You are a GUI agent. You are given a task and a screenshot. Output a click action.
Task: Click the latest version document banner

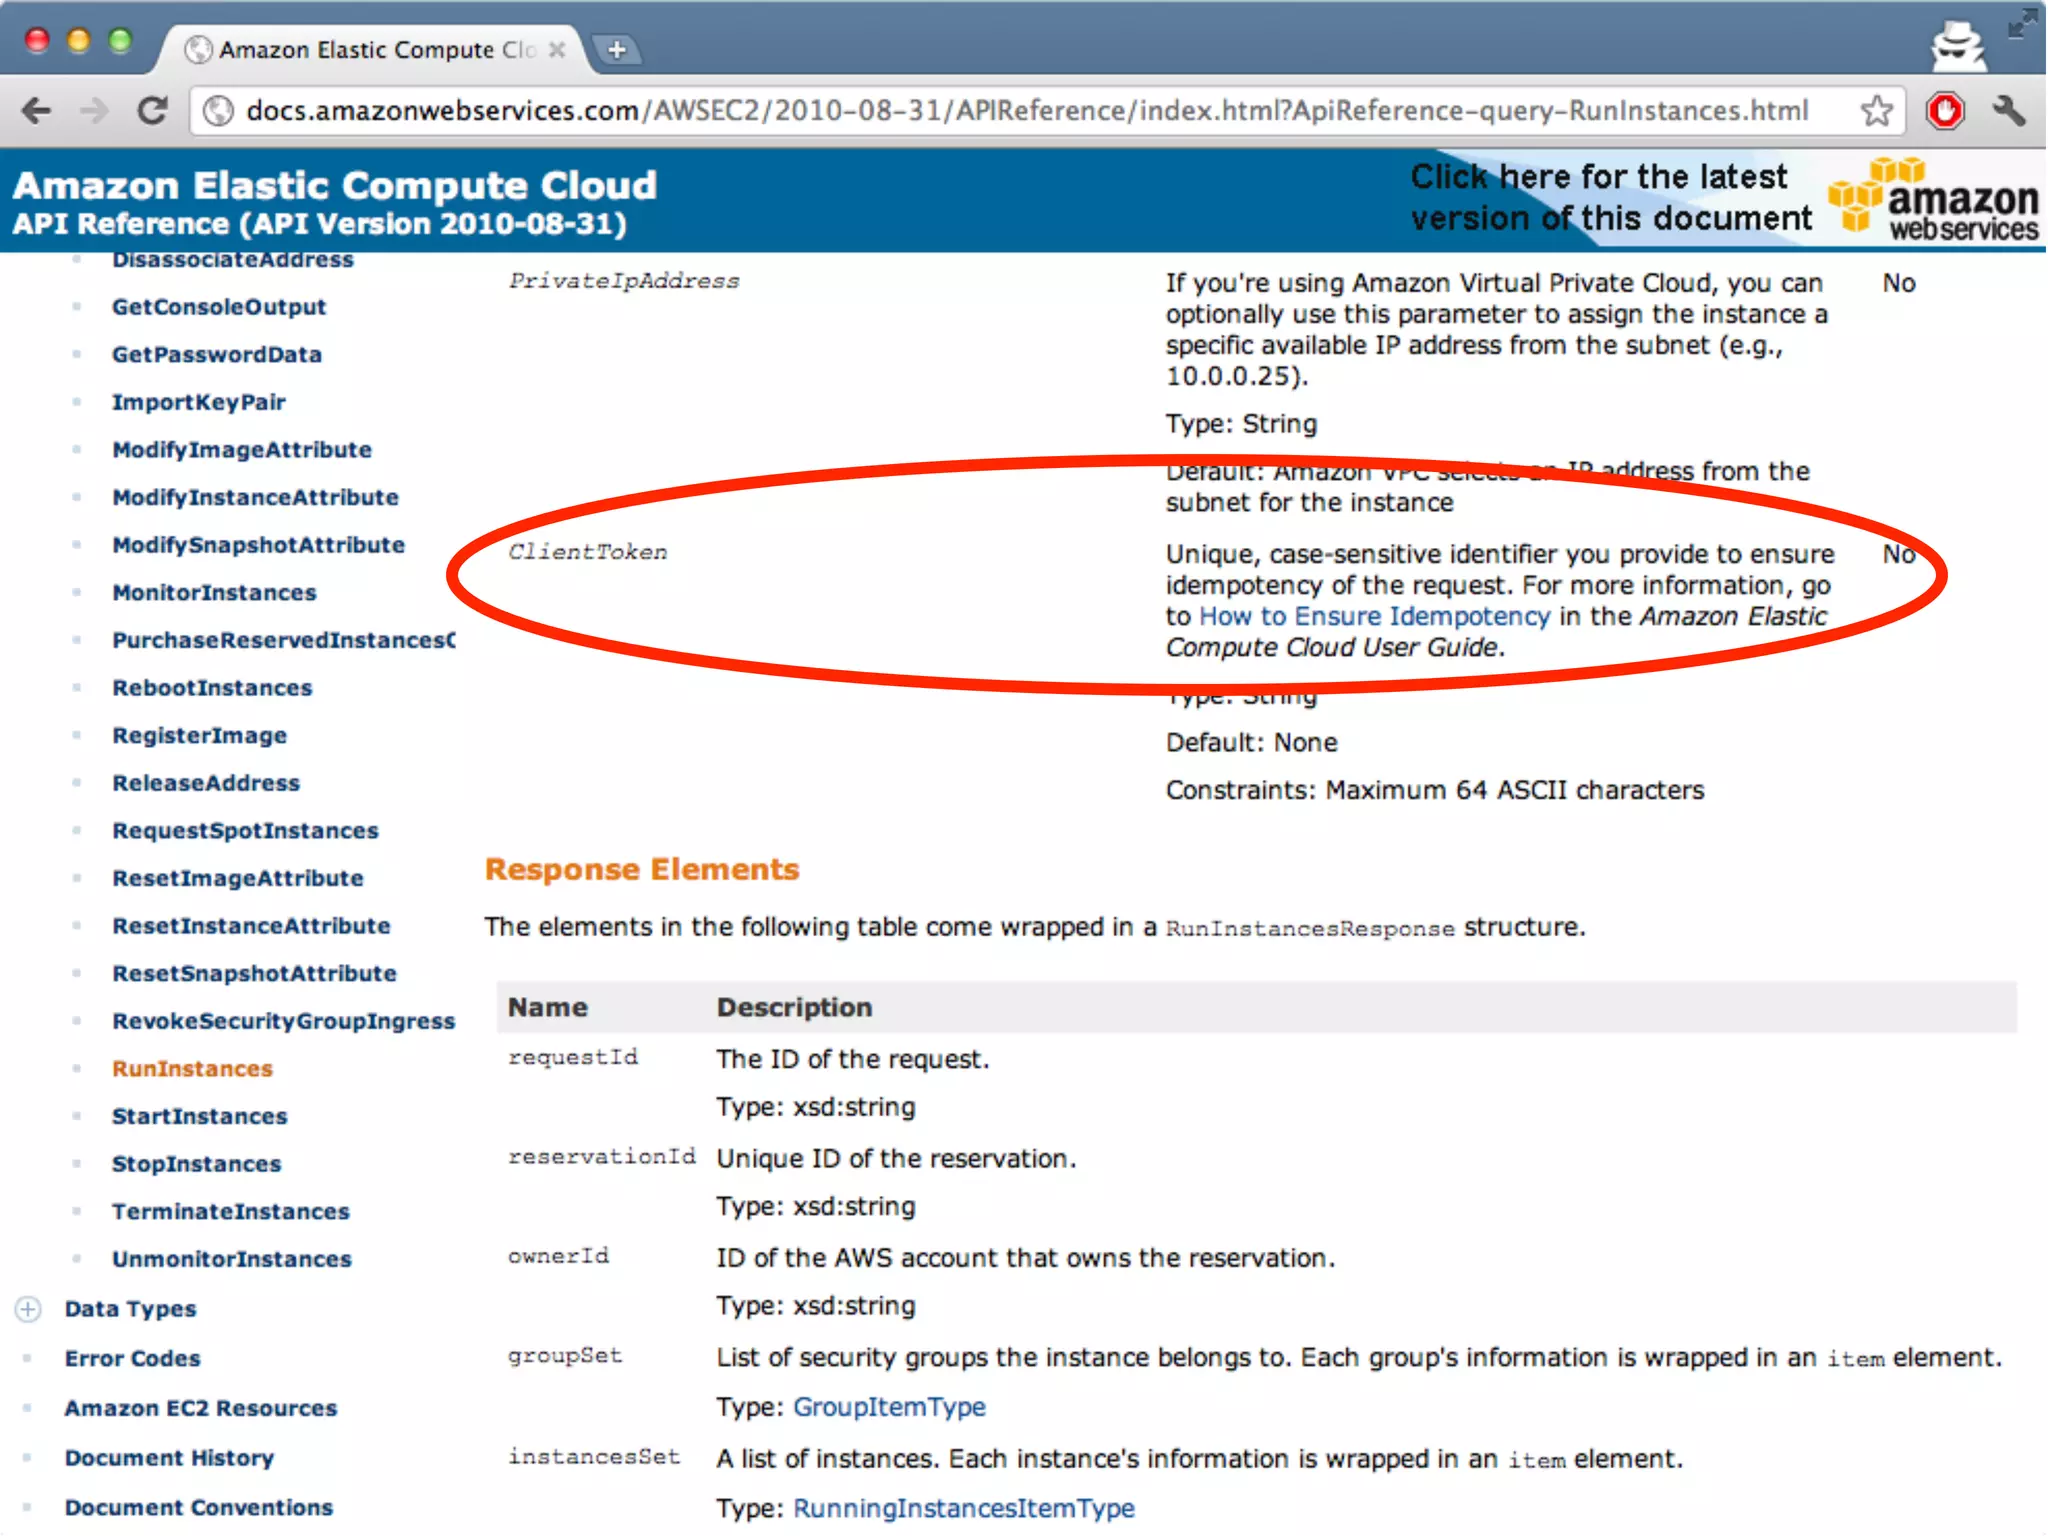pyautogui.click(x=1610, y=198)
